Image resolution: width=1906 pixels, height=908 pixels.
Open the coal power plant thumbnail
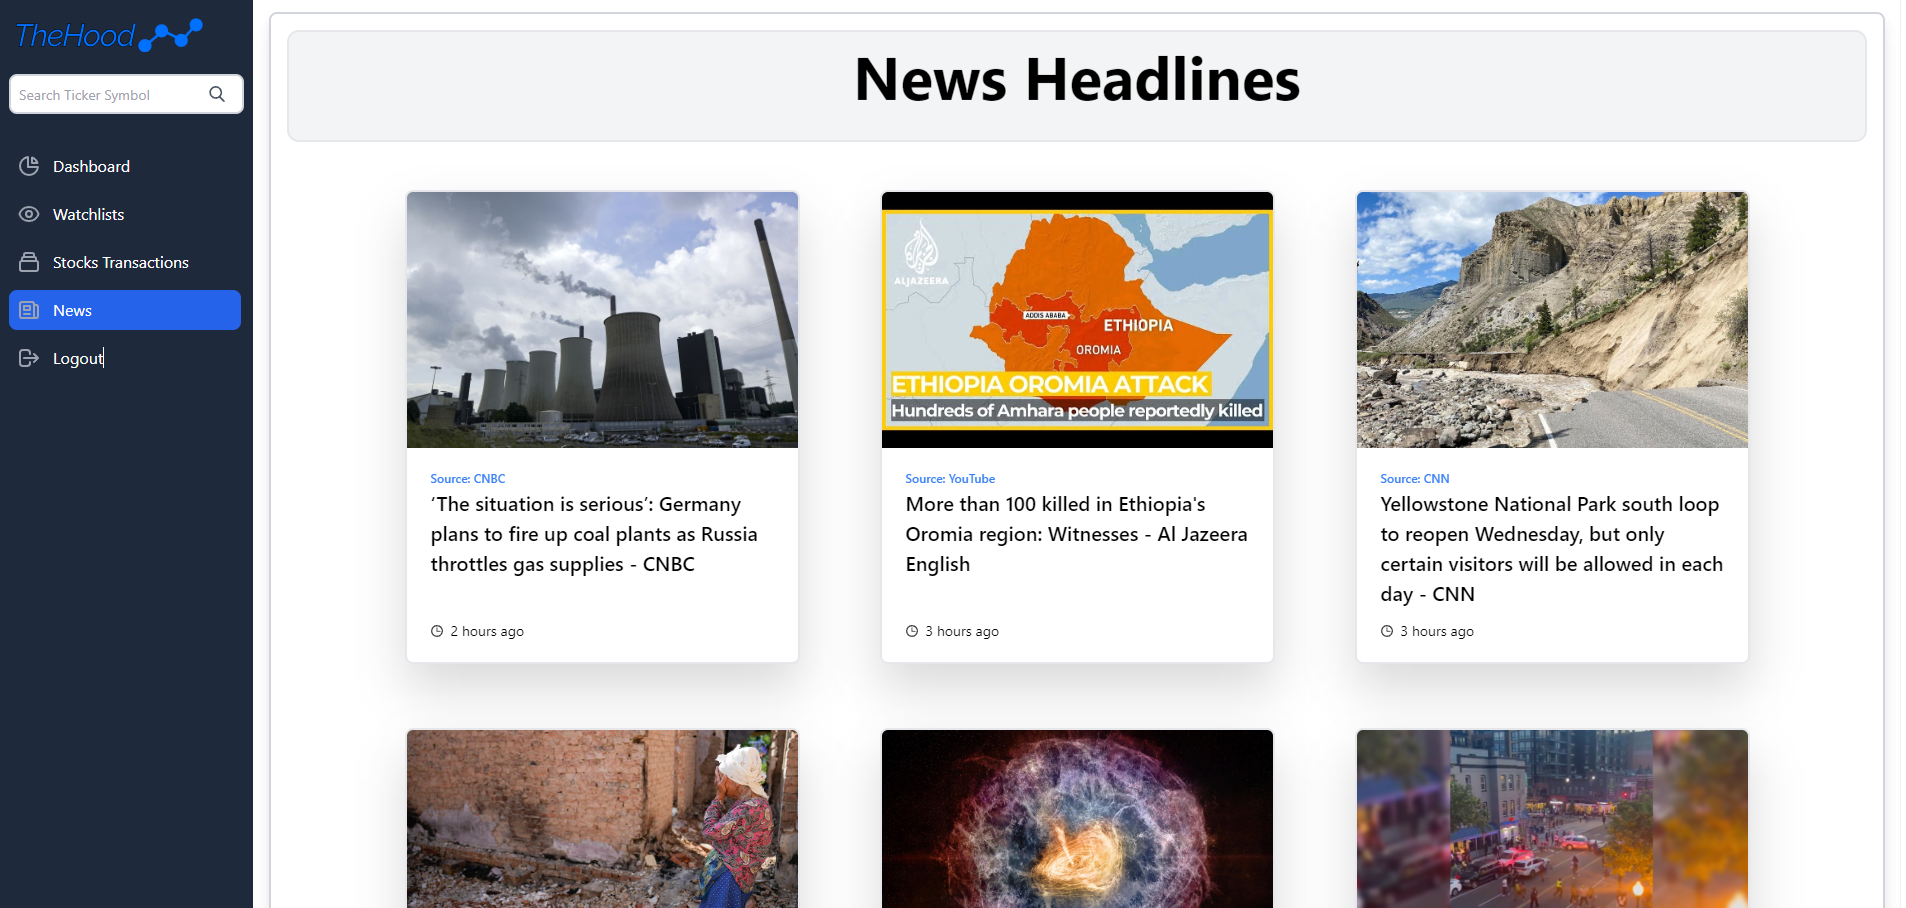pyautogui.click(x=602, y=320)
